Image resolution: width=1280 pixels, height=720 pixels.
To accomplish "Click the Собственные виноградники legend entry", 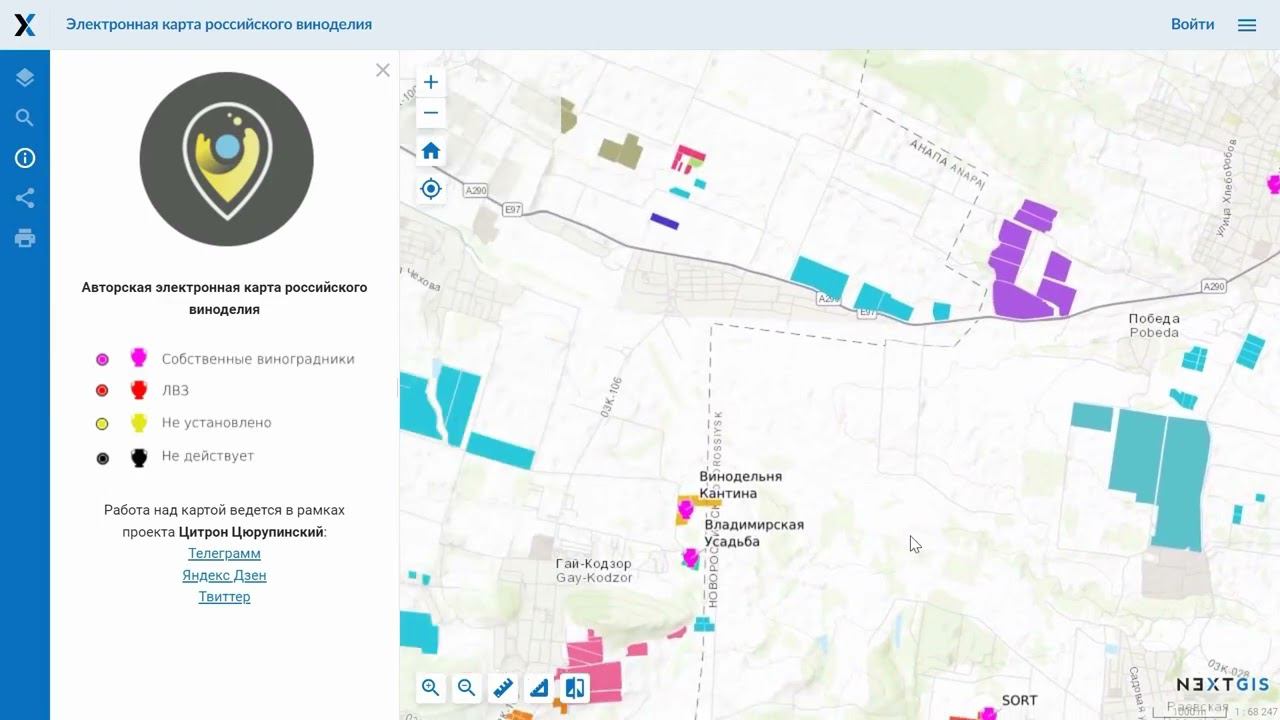I will (226, 359).
